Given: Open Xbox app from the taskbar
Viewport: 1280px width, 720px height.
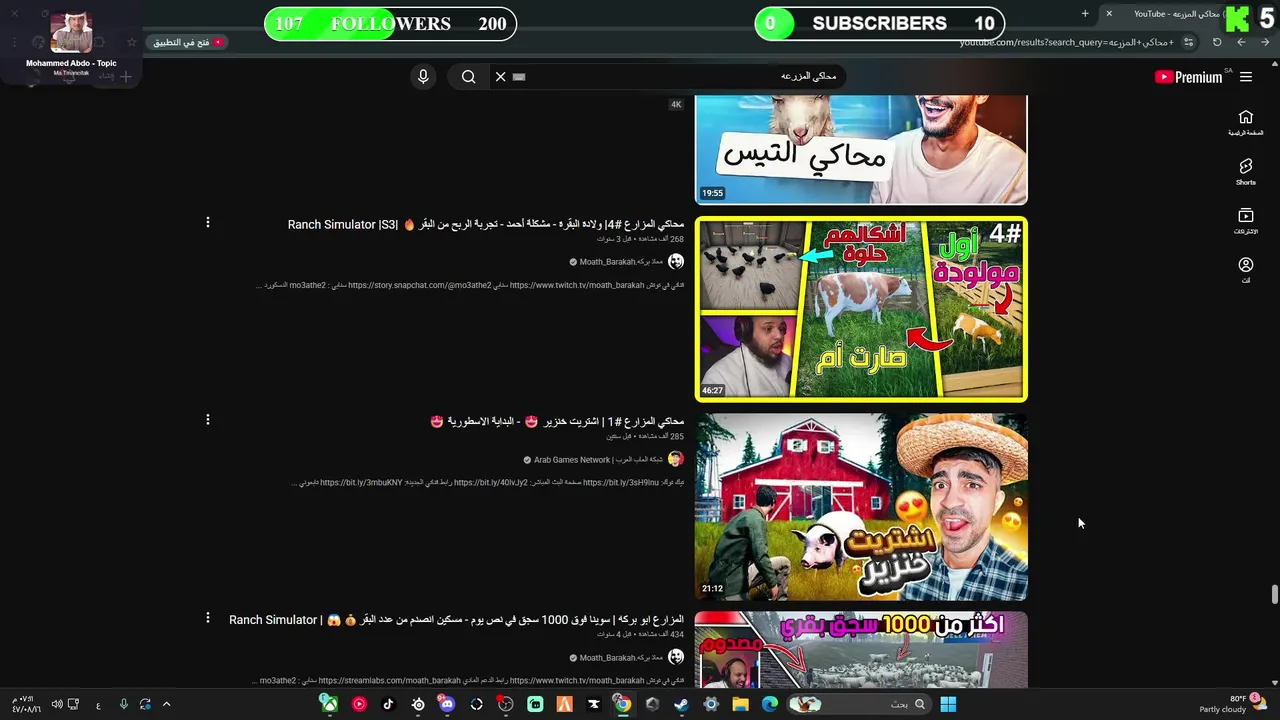Looking at the screenshot, I should pos(328,704).
